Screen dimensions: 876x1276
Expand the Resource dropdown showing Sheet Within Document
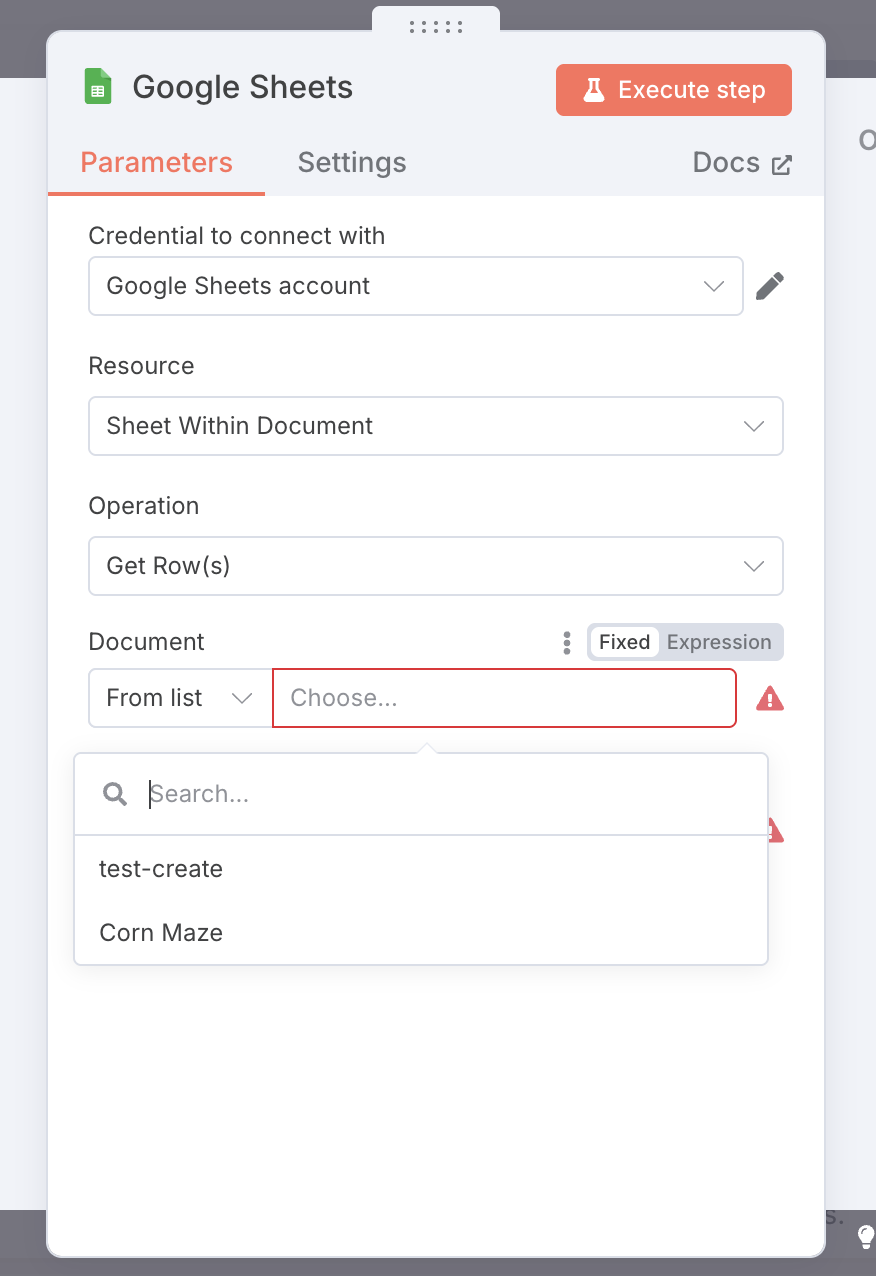[x=436, y=426]
